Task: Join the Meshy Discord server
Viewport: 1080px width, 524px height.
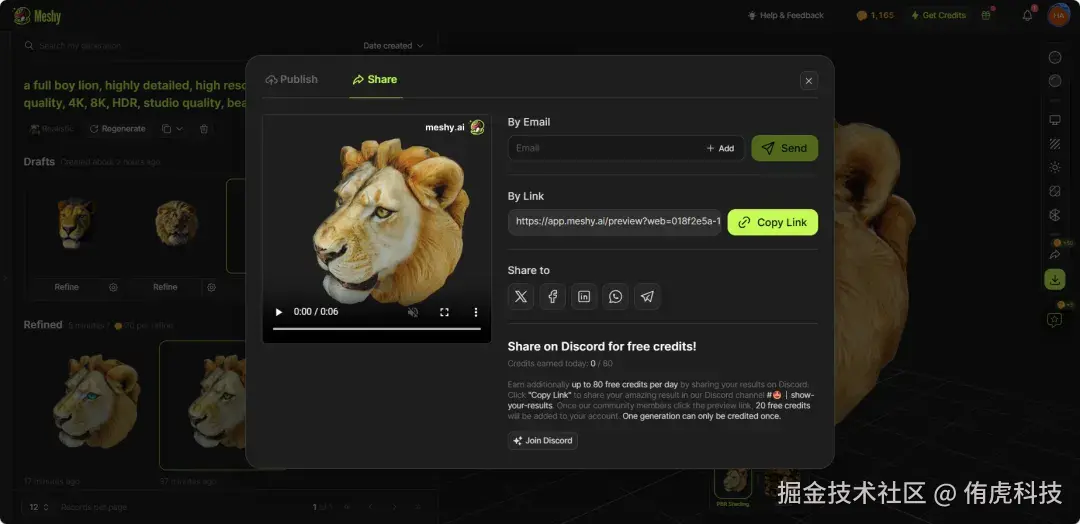Action: [543, 441]
